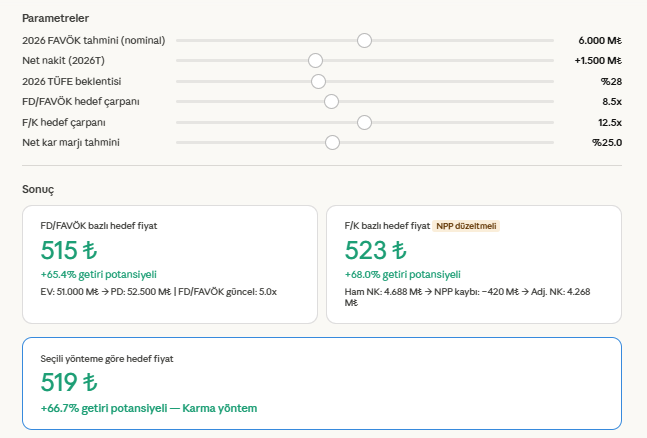Click the 2026 TÜFE beklentisi slider handle
The image size is (647, 438).
[x=318, y=81]
